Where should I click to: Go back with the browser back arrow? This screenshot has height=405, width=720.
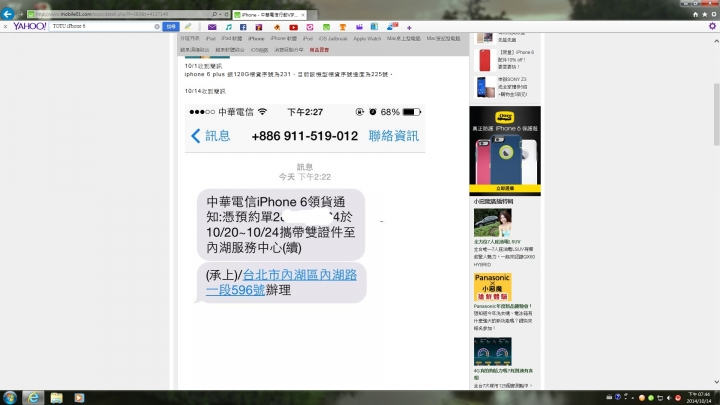pyautogui.click(x=7, y=14)
